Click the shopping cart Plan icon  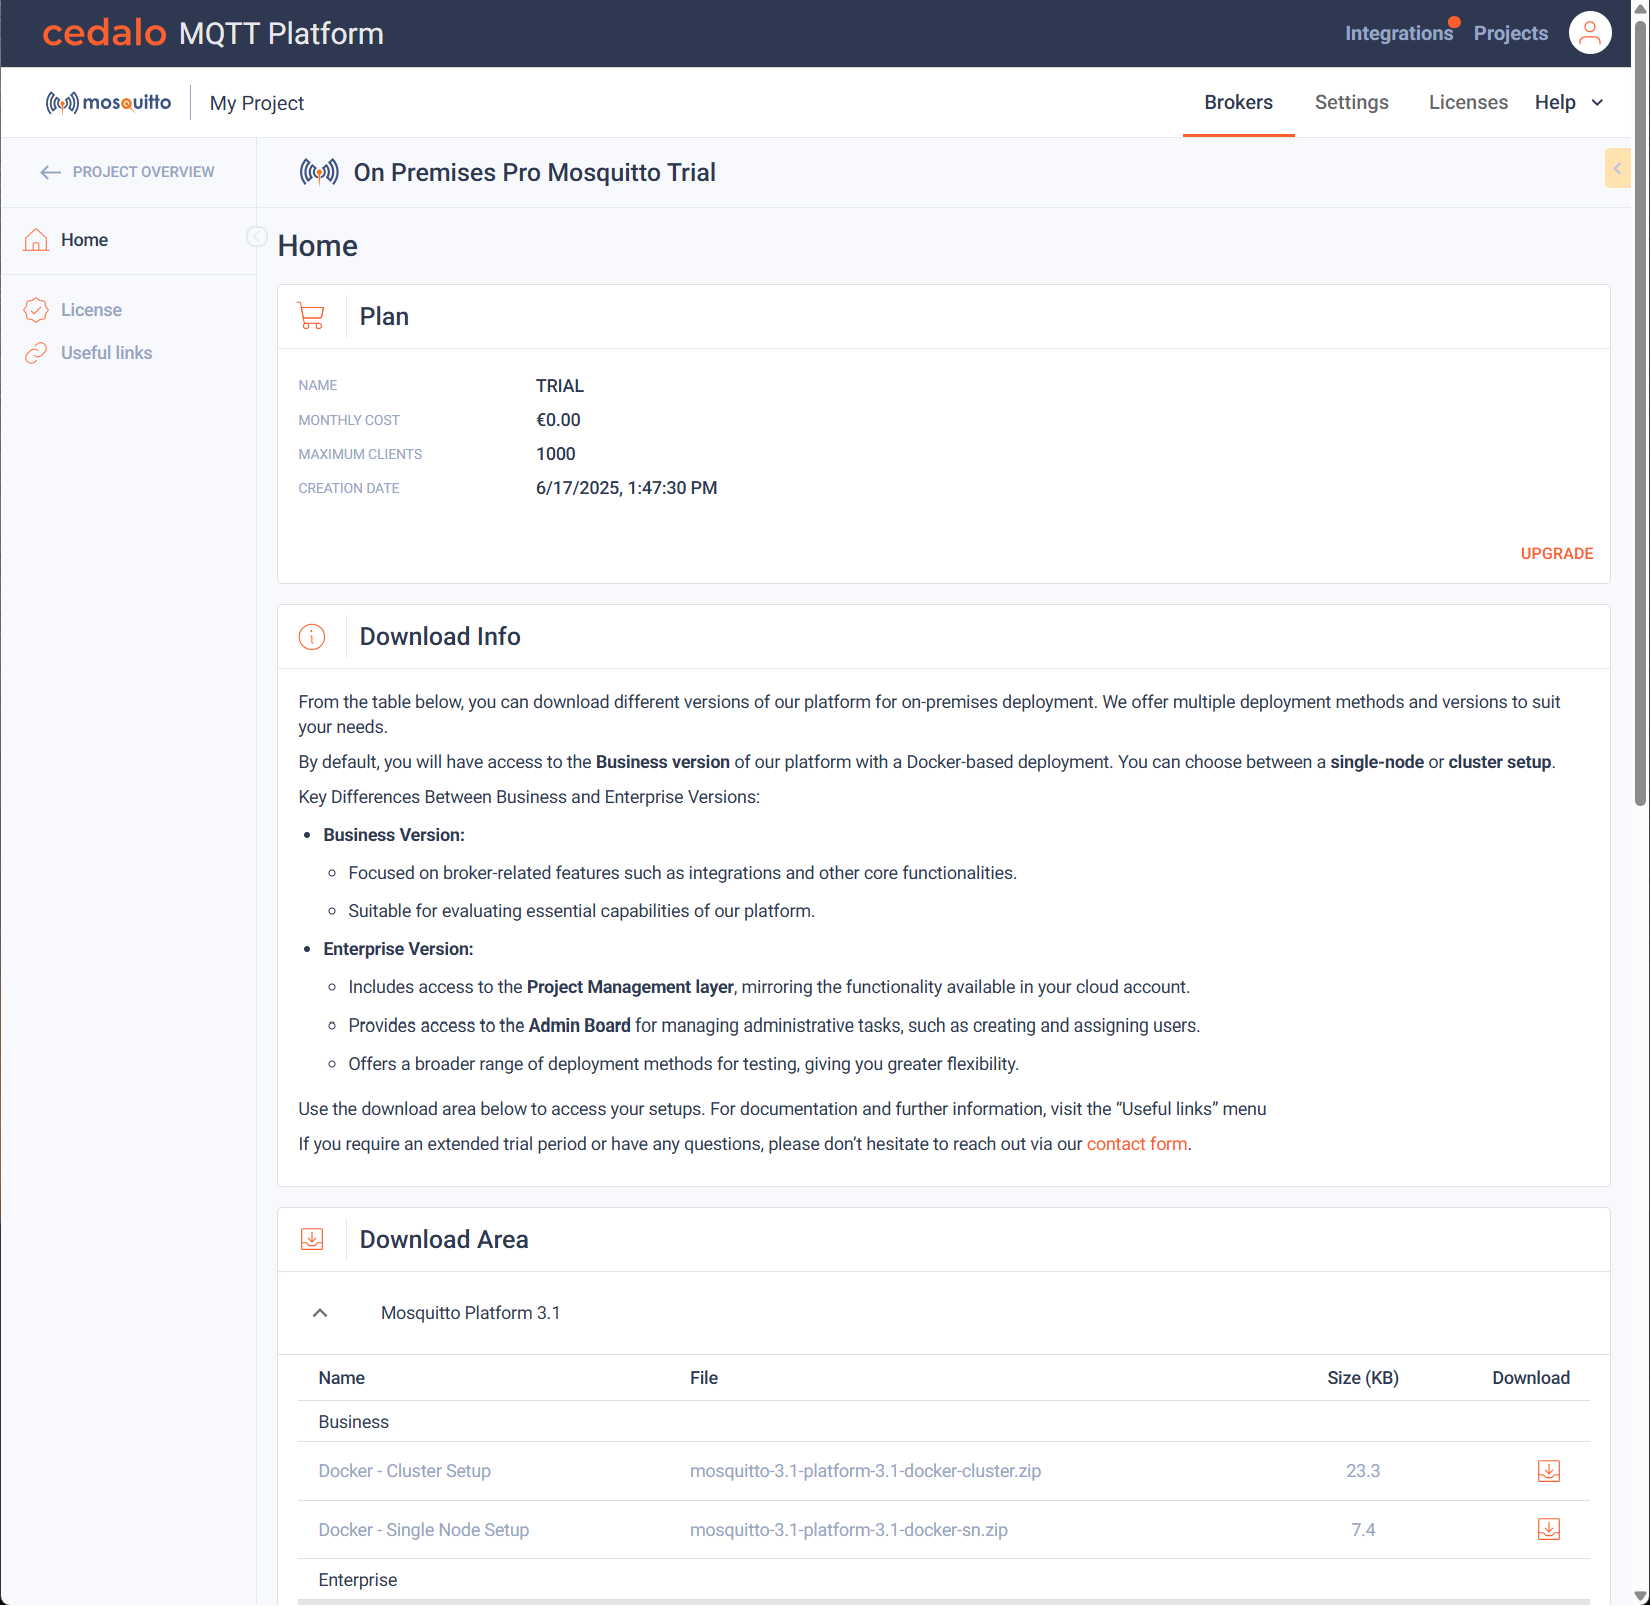click(311, 317)
